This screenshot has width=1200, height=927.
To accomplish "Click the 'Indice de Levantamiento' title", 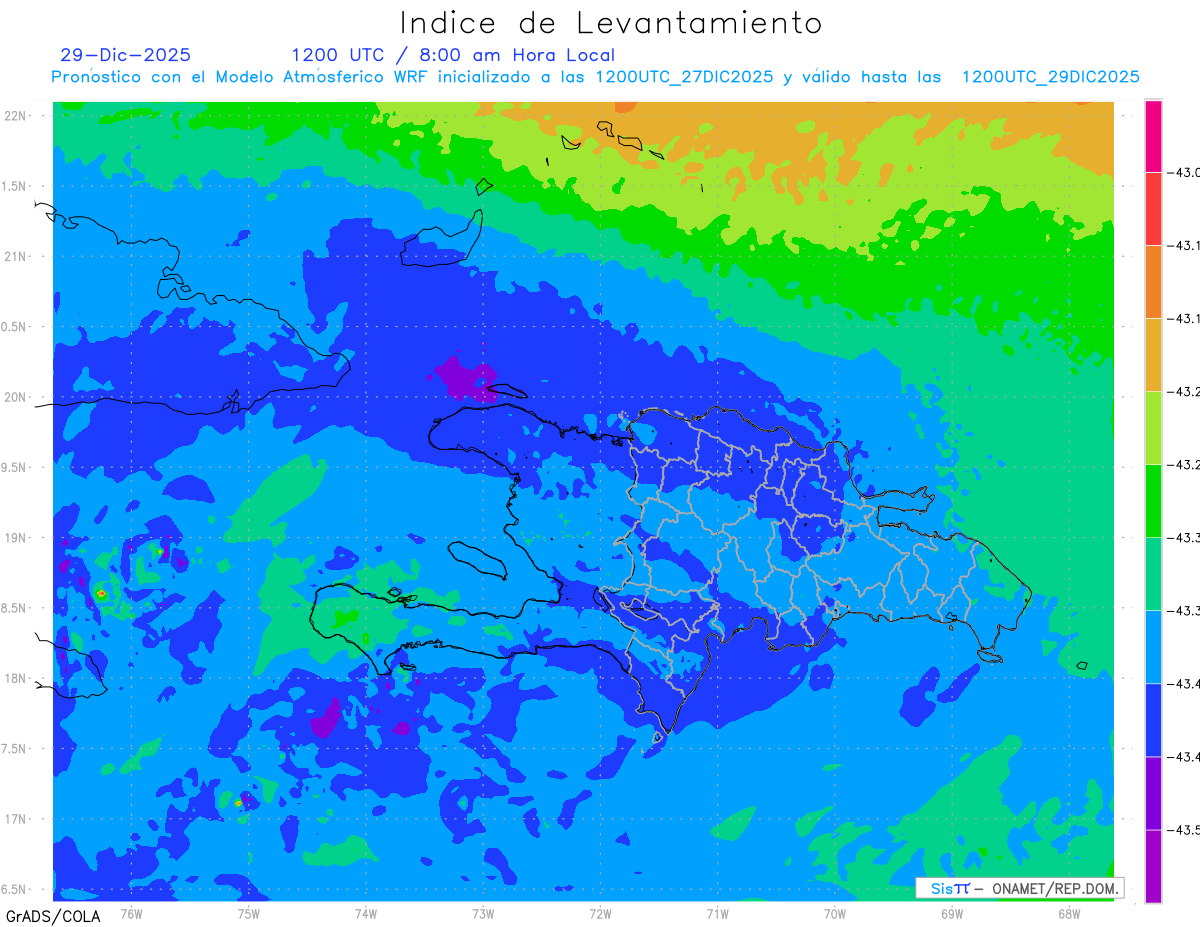I will click(x=611, y=23).
